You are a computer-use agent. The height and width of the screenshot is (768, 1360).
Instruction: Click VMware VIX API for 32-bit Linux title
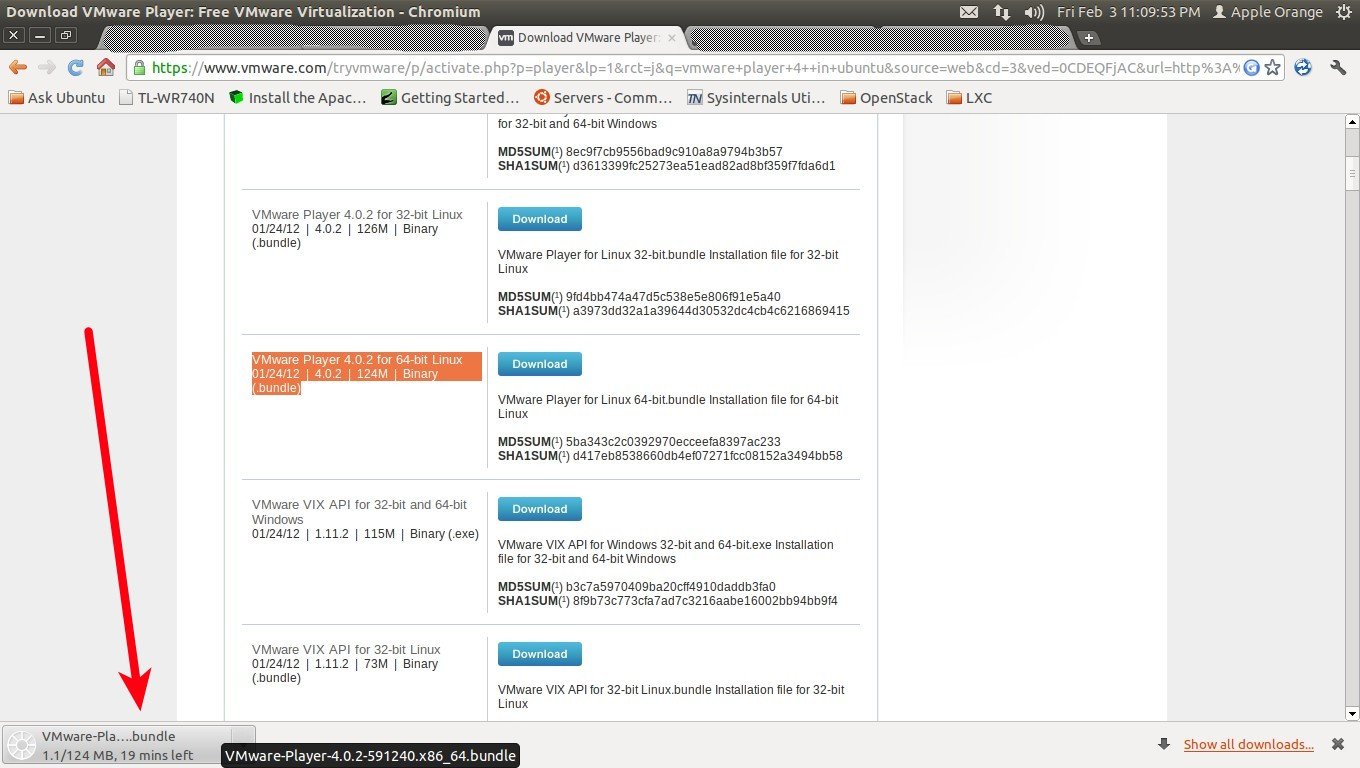point(346,649)
